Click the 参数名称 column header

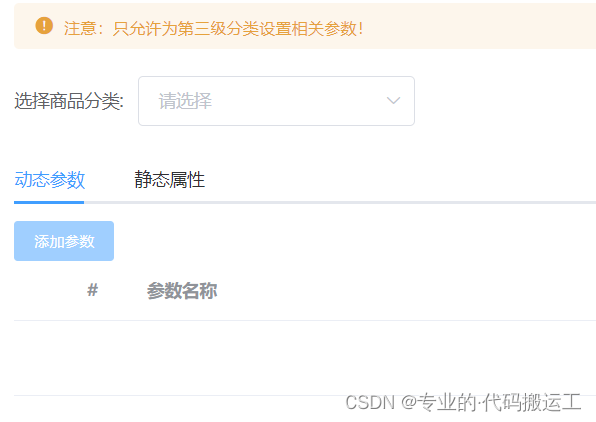(x=182, y=291)
